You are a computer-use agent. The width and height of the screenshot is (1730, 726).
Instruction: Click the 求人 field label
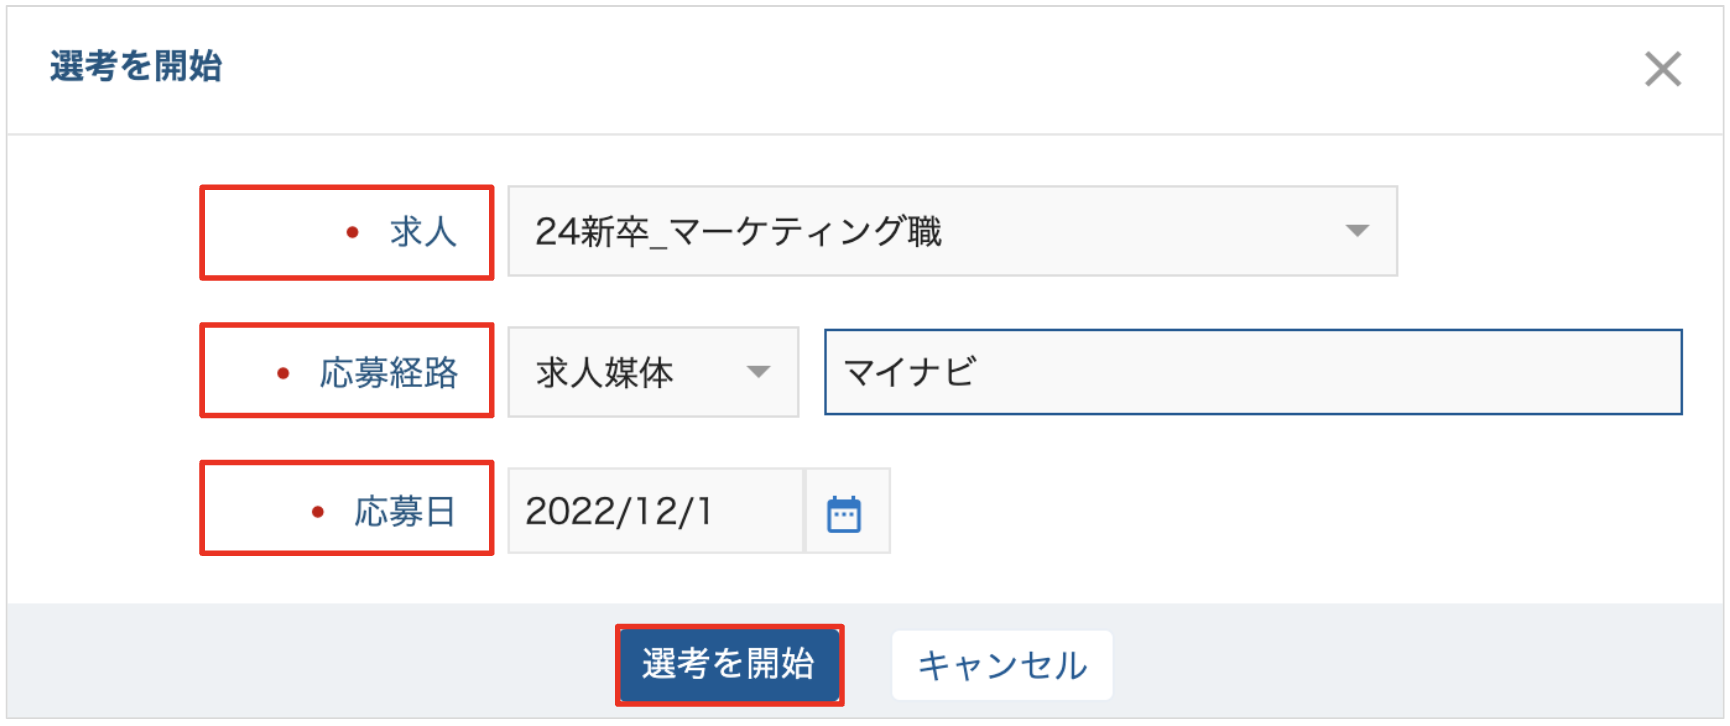tap(423, 232)
